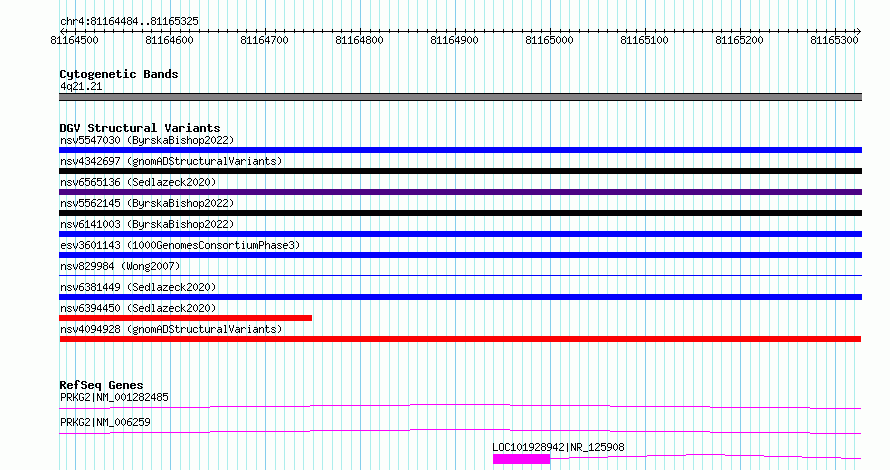Select the nsv5547030 (ByrskaBishop2022) label
The height and width of the screenshot is (470, 890).
pyautogui.click(x=147, y=140)
